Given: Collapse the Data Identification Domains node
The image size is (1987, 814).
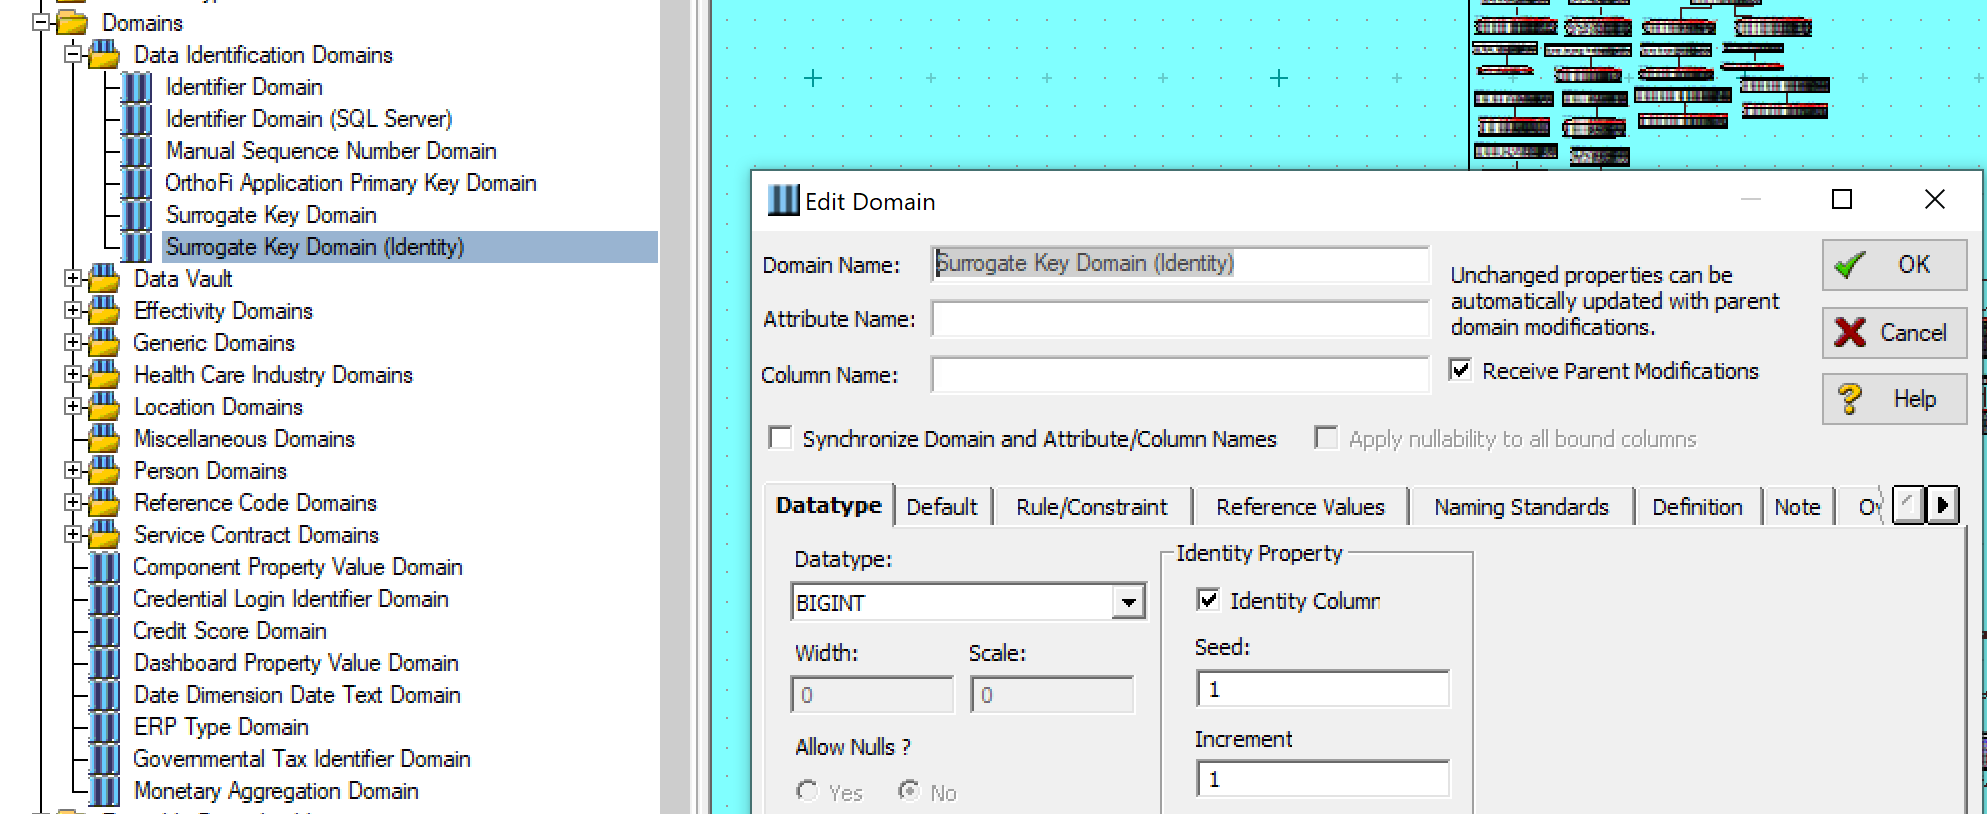Looking at the screenshot, I should [73, 54].
